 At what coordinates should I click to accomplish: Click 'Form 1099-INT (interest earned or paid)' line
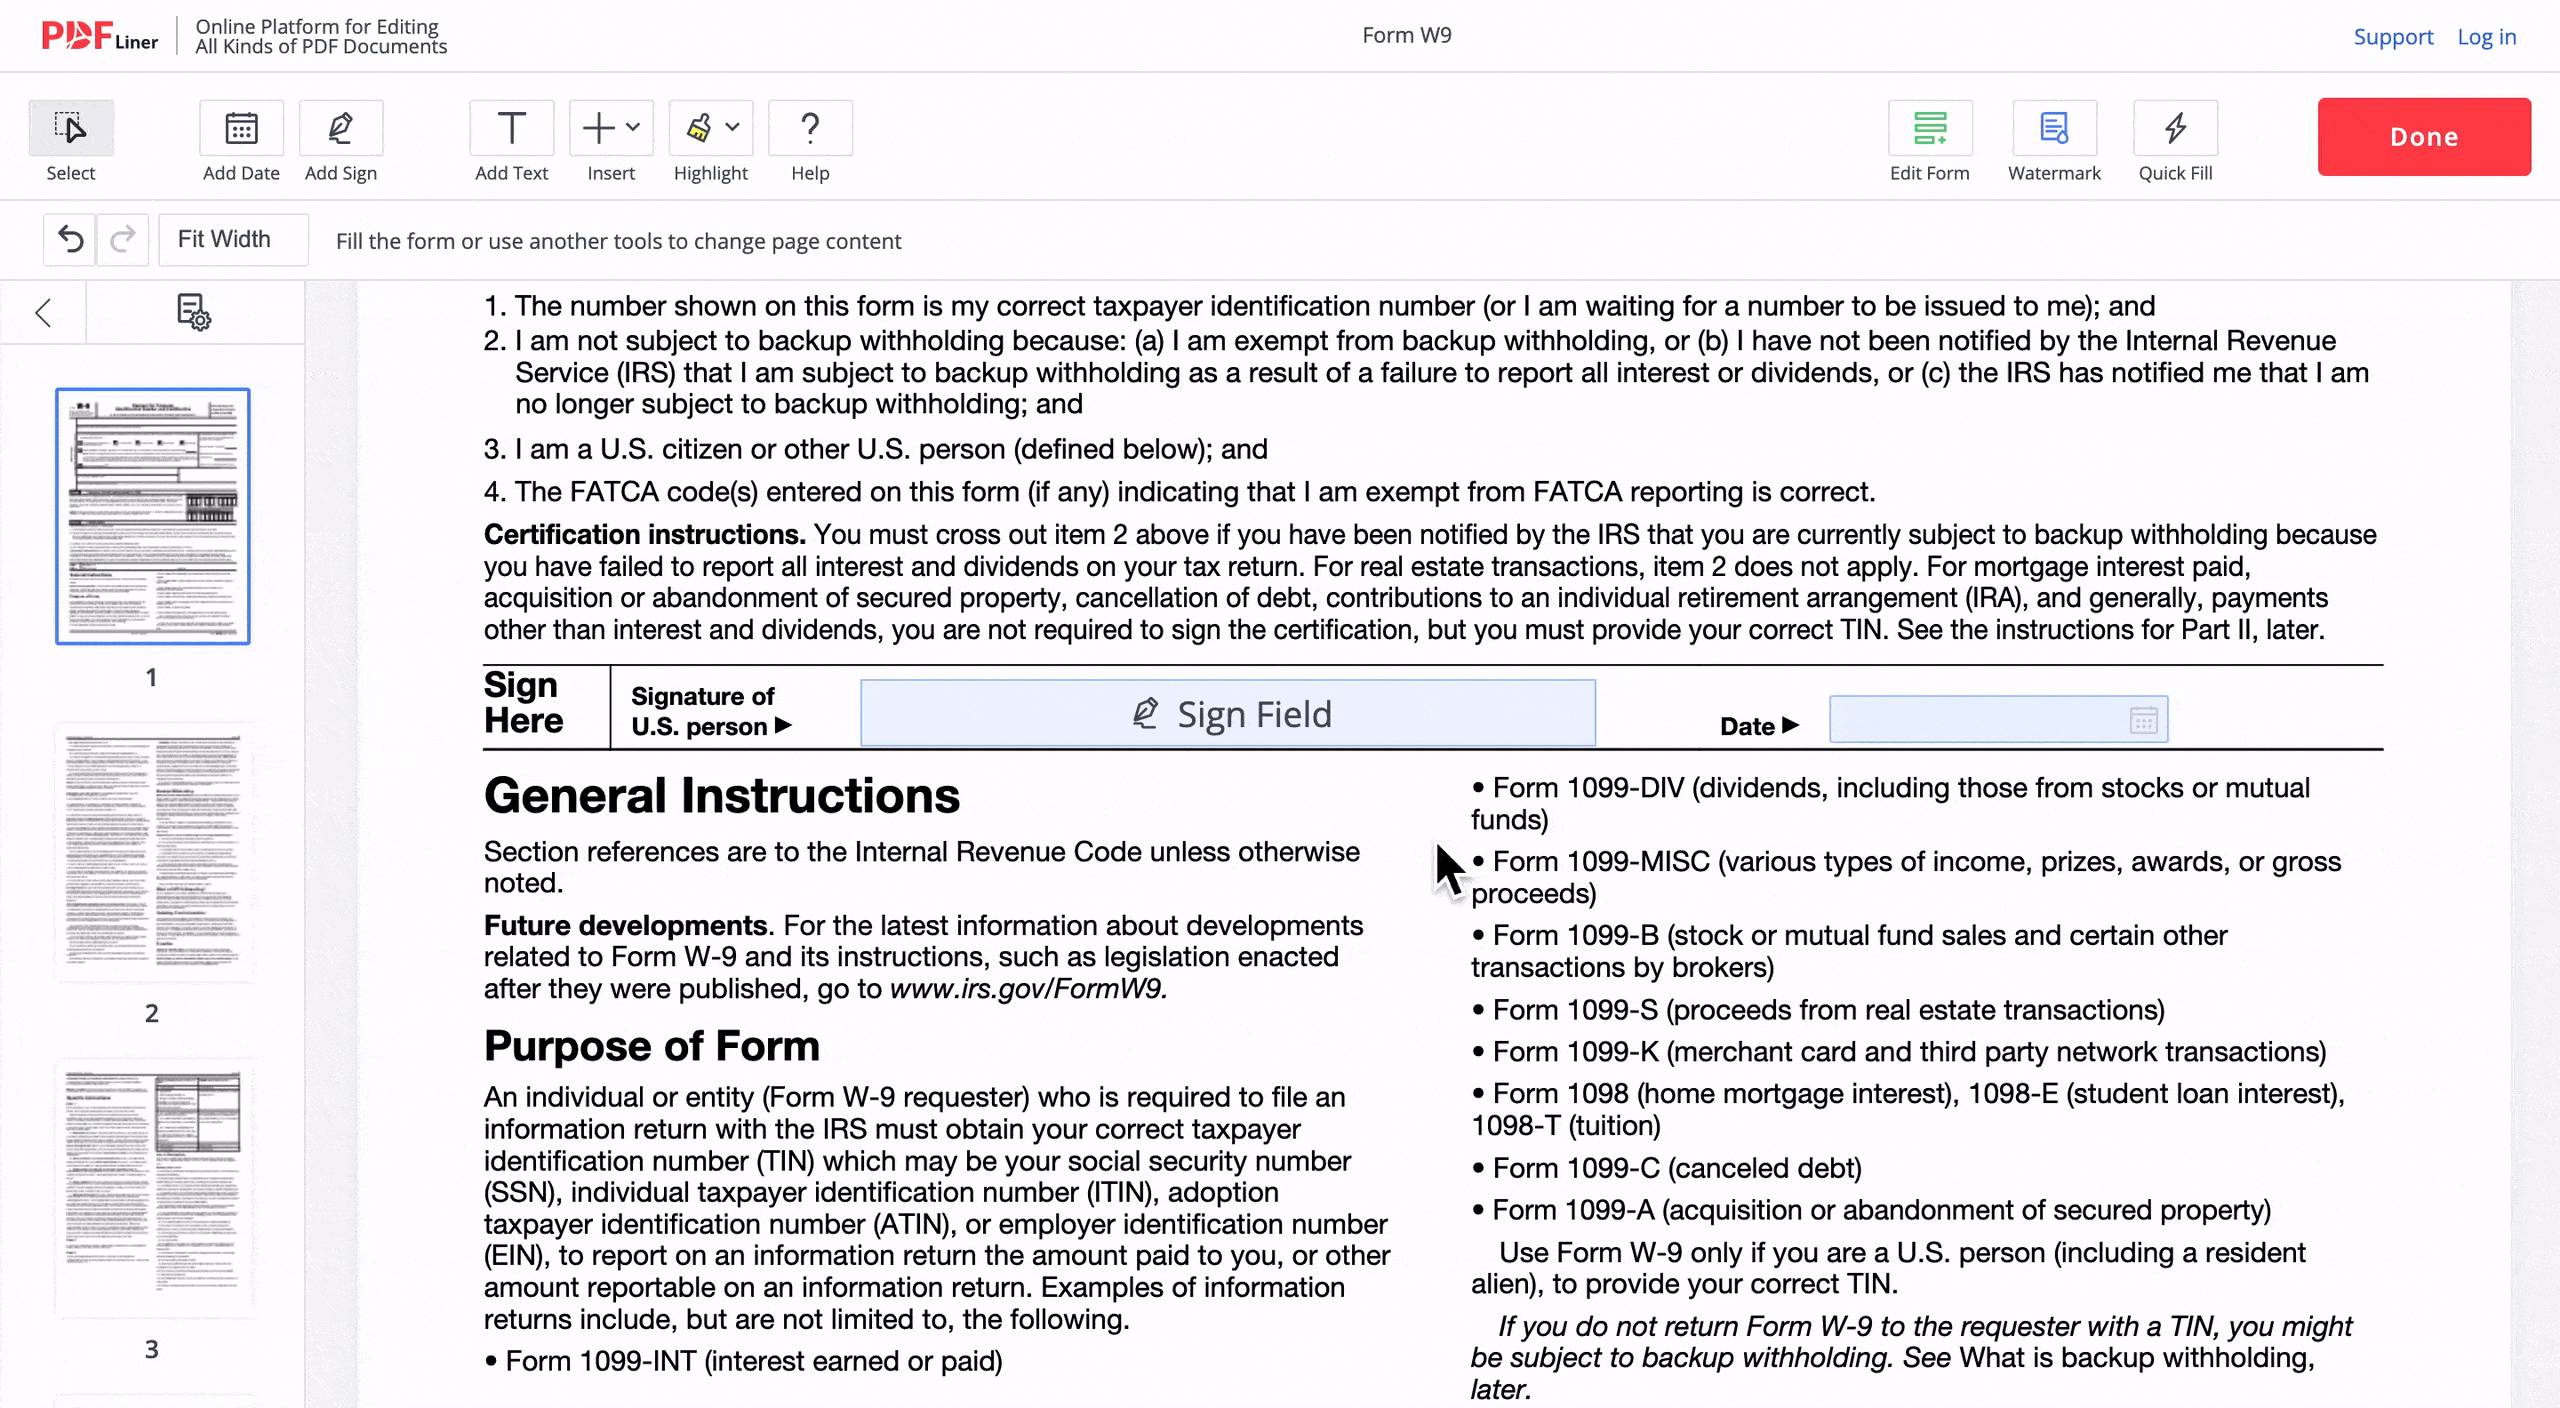pos(743,1361)
